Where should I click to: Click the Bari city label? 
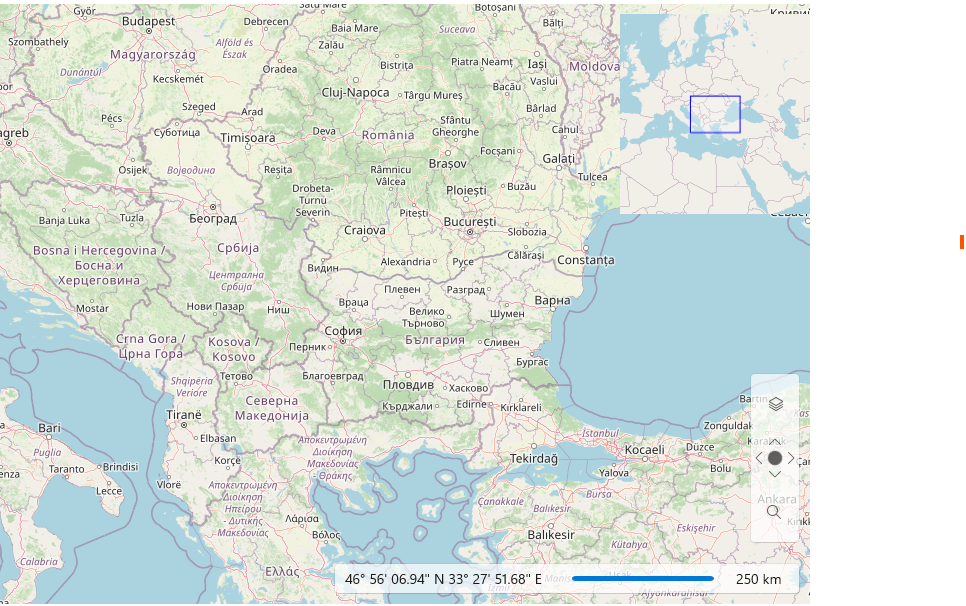coord(49,428)
